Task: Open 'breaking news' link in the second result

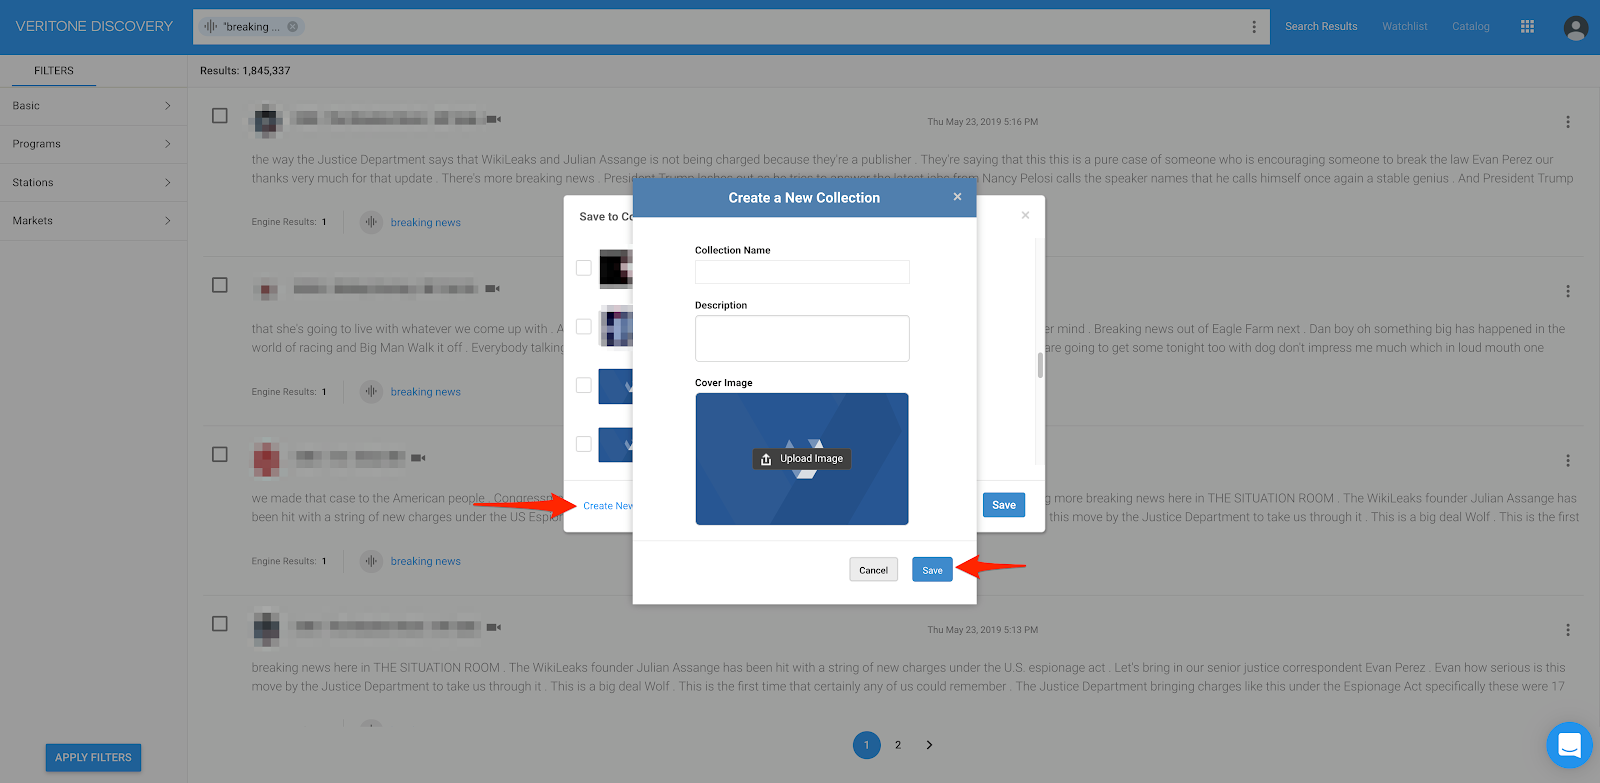Action: 425,392
